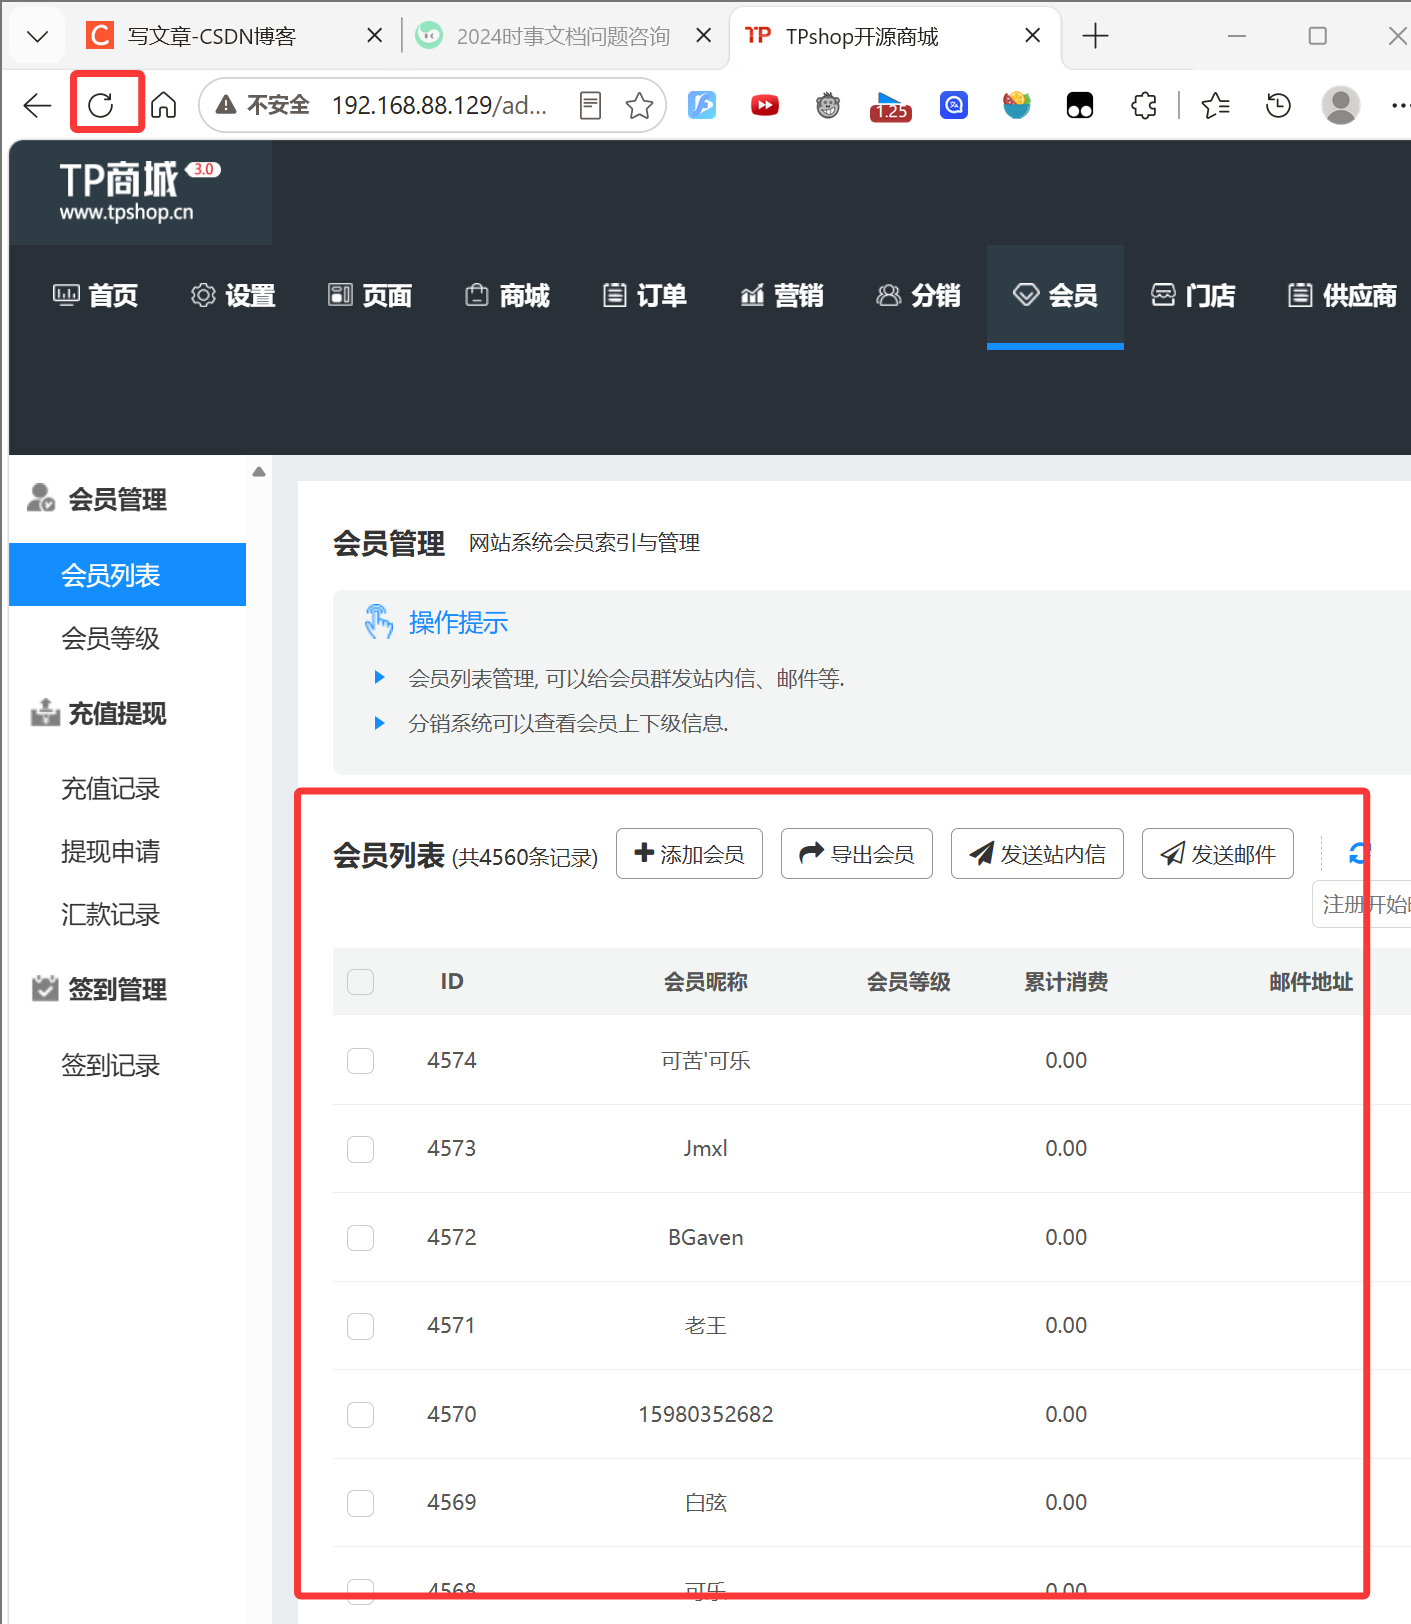Viewport: 1411px width, 1624px height.
Task: Select 会员等级 in the sidebar
Action: coord(110,638)
